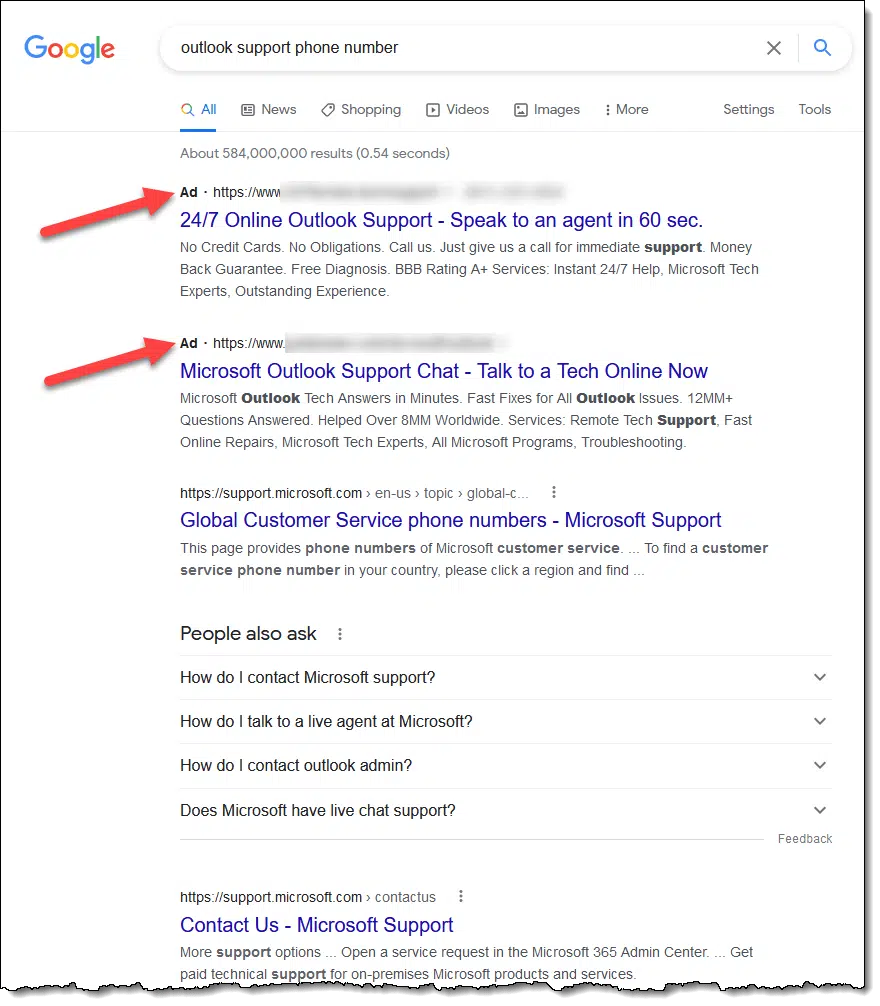Screen dimensions: 880x1006
Task: Open the All results tab
Action: pyautogui.click(x=199, y=110)
